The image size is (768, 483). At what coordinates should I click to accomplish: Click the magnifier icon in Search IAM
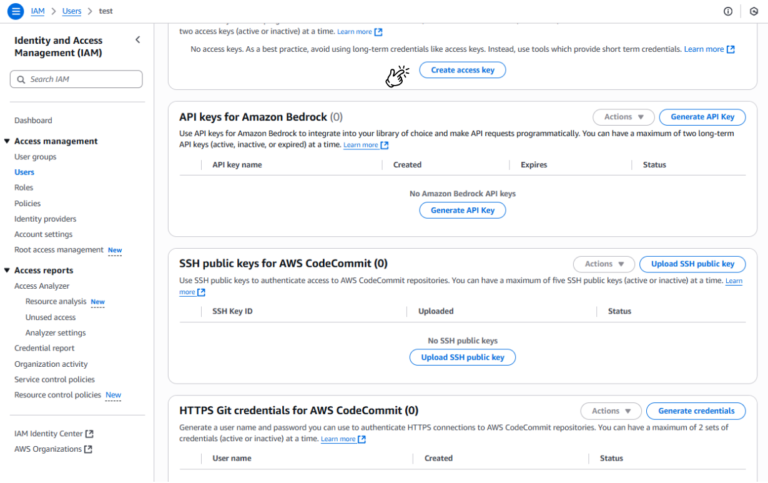[22, 79]
